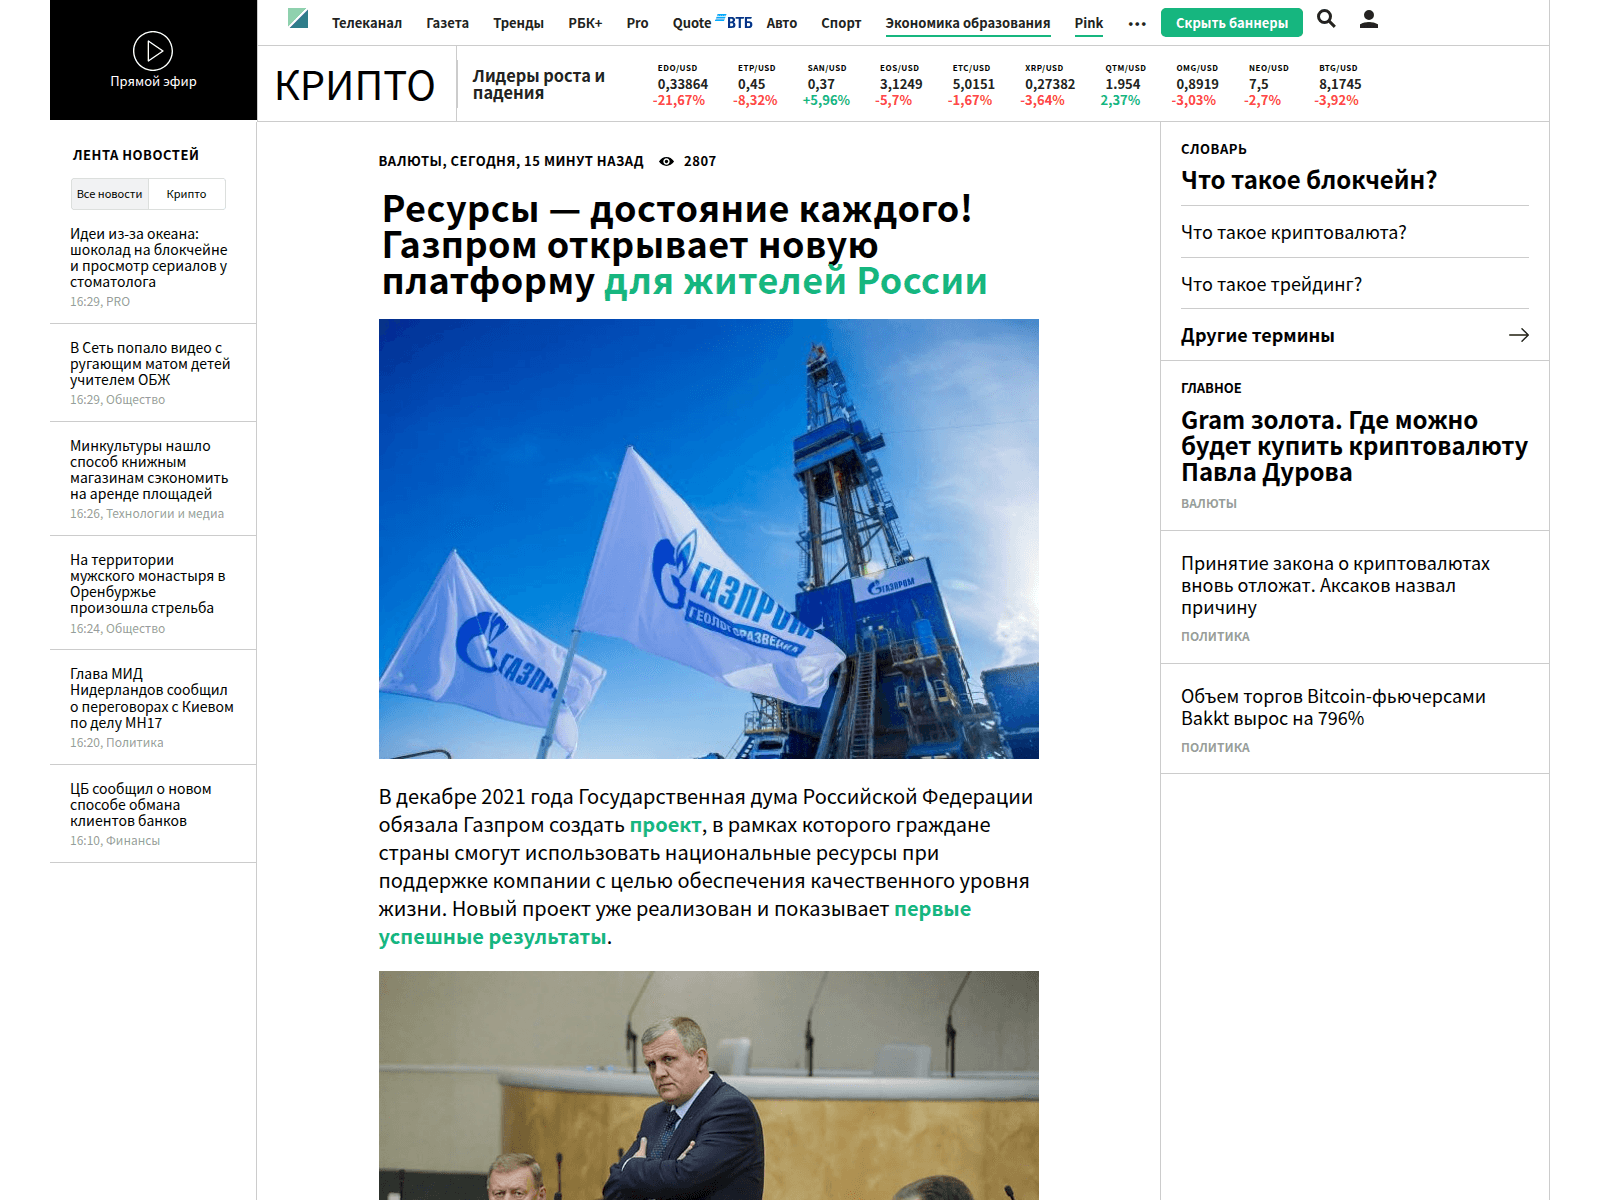Open the Газета menu item
1600x1200 pixels.
coord(447,23)
